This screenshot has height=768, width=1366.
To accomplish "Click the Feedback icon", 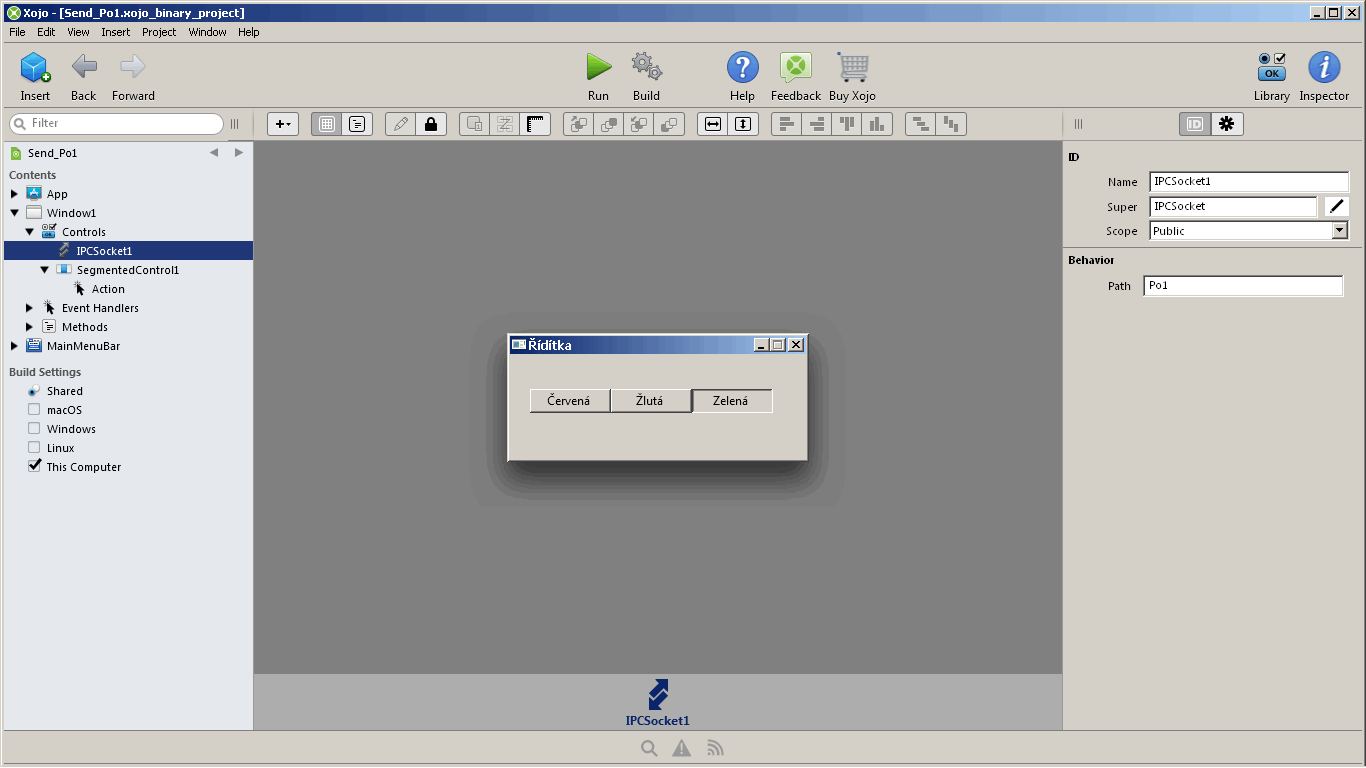I will (795, 68).
